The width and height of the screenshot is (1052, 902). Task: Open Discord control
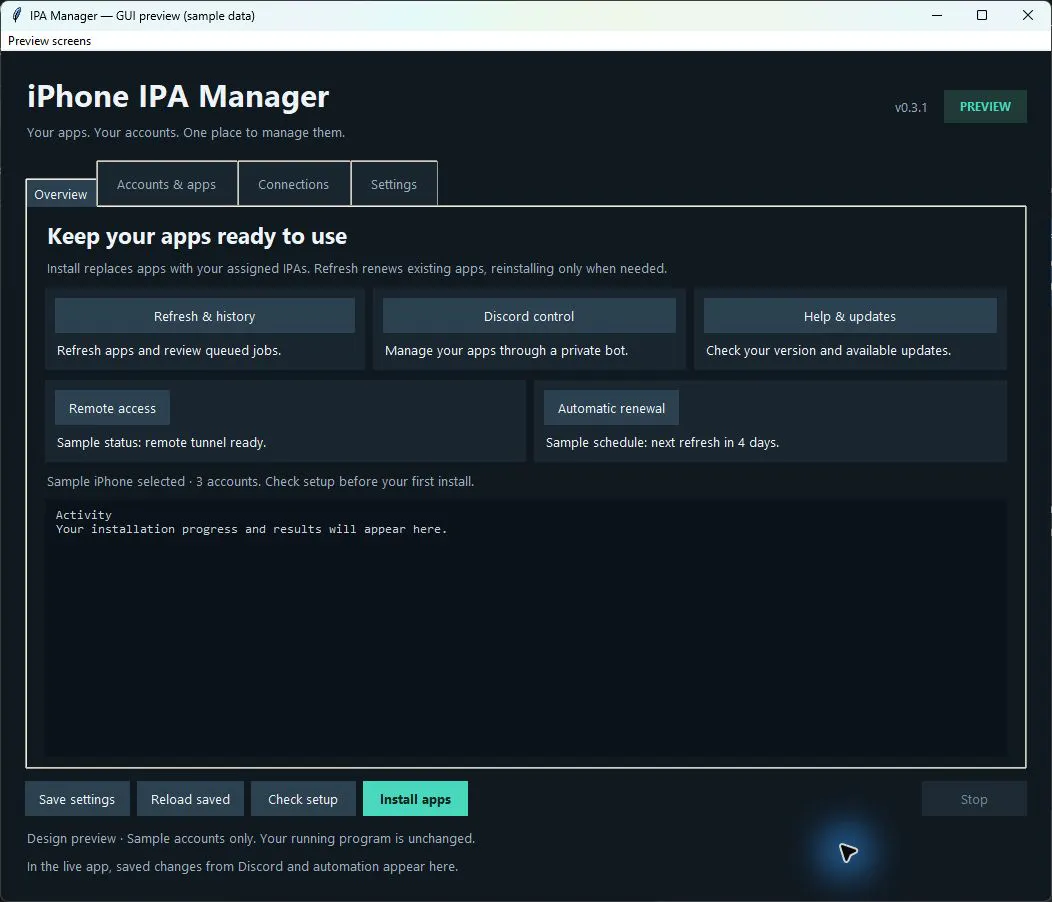[529, 316]
